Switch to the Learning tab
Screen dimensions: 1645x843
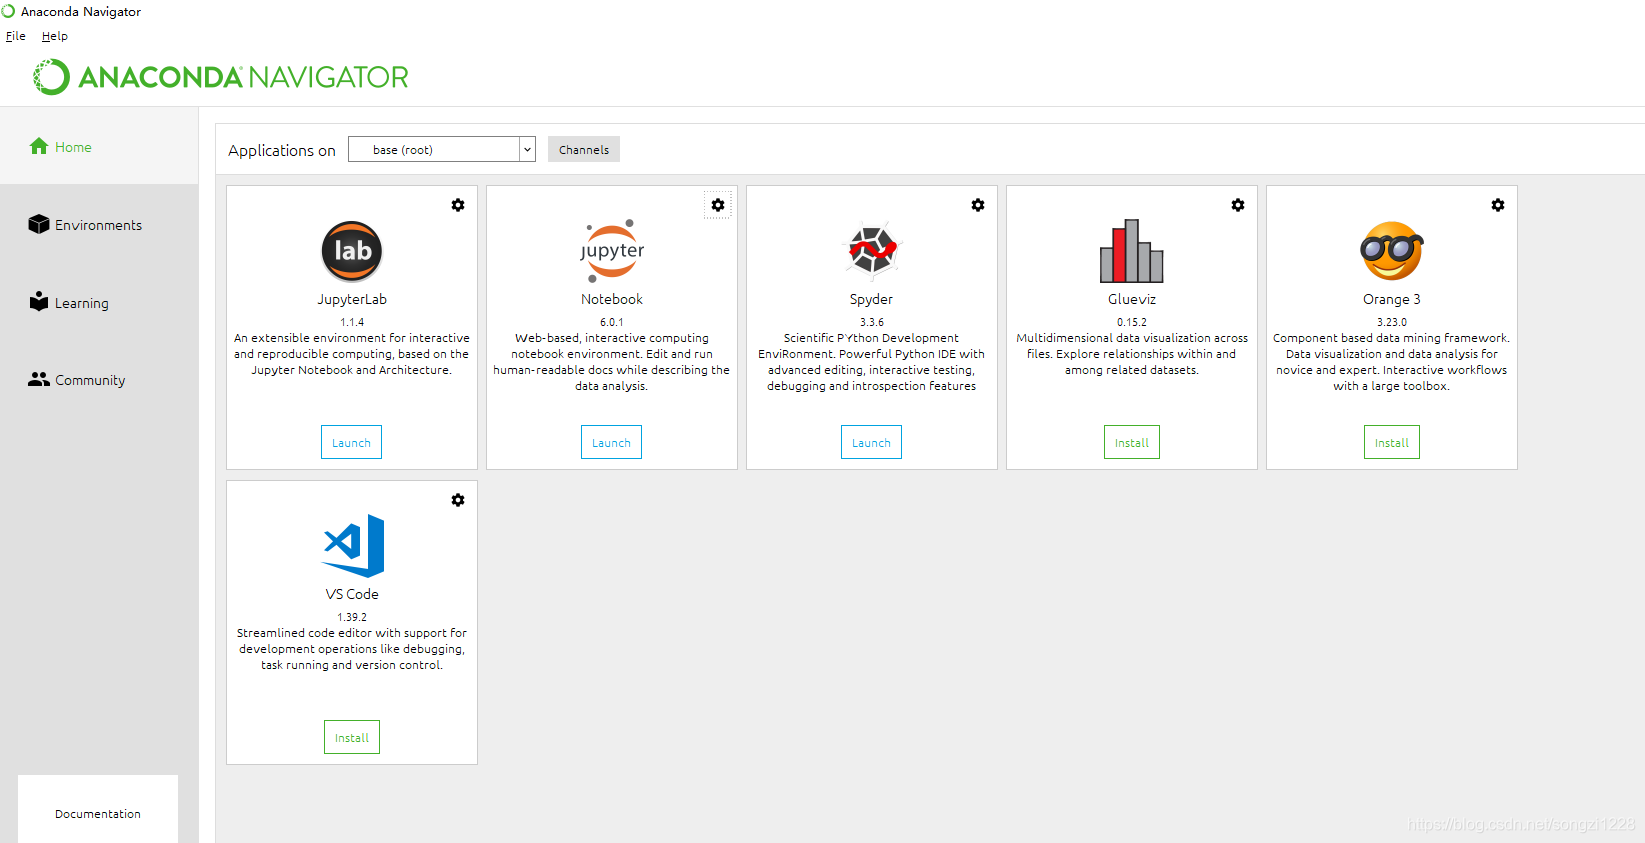[x=99, y=302]
